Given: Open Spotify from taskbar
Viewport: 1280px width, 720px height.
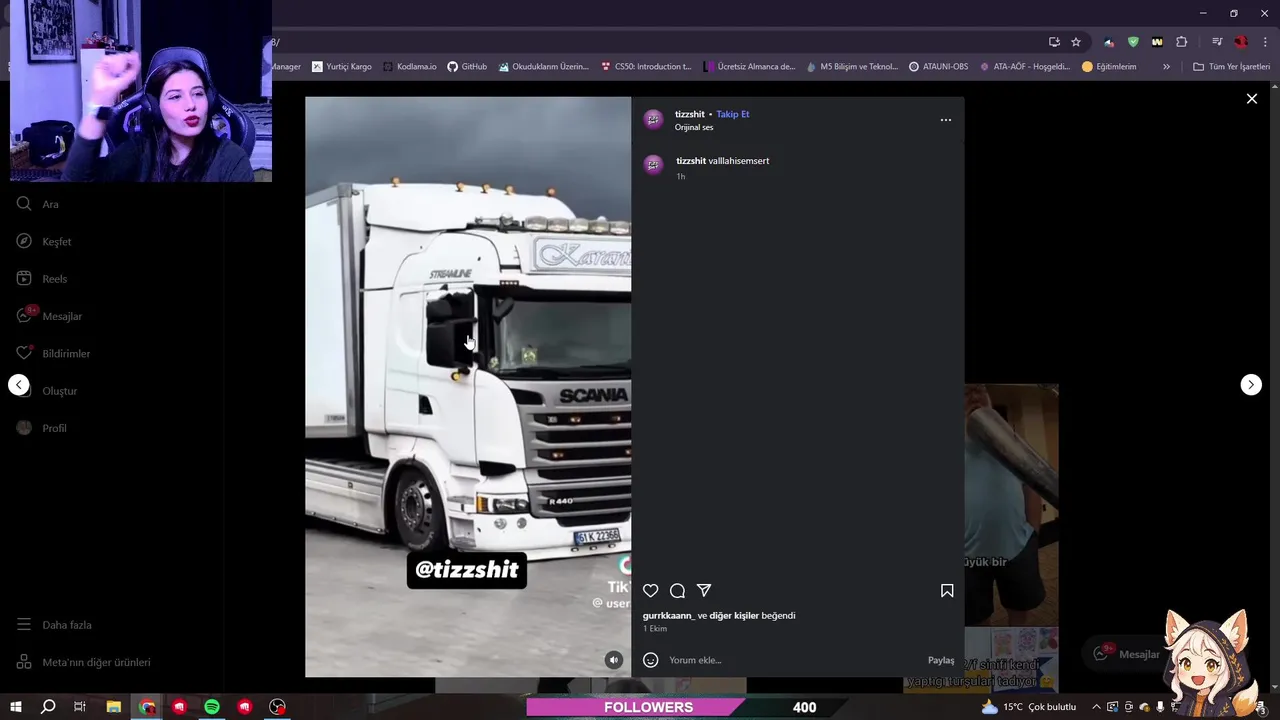Looking at the screenshot, I should [x=212, y=707].
